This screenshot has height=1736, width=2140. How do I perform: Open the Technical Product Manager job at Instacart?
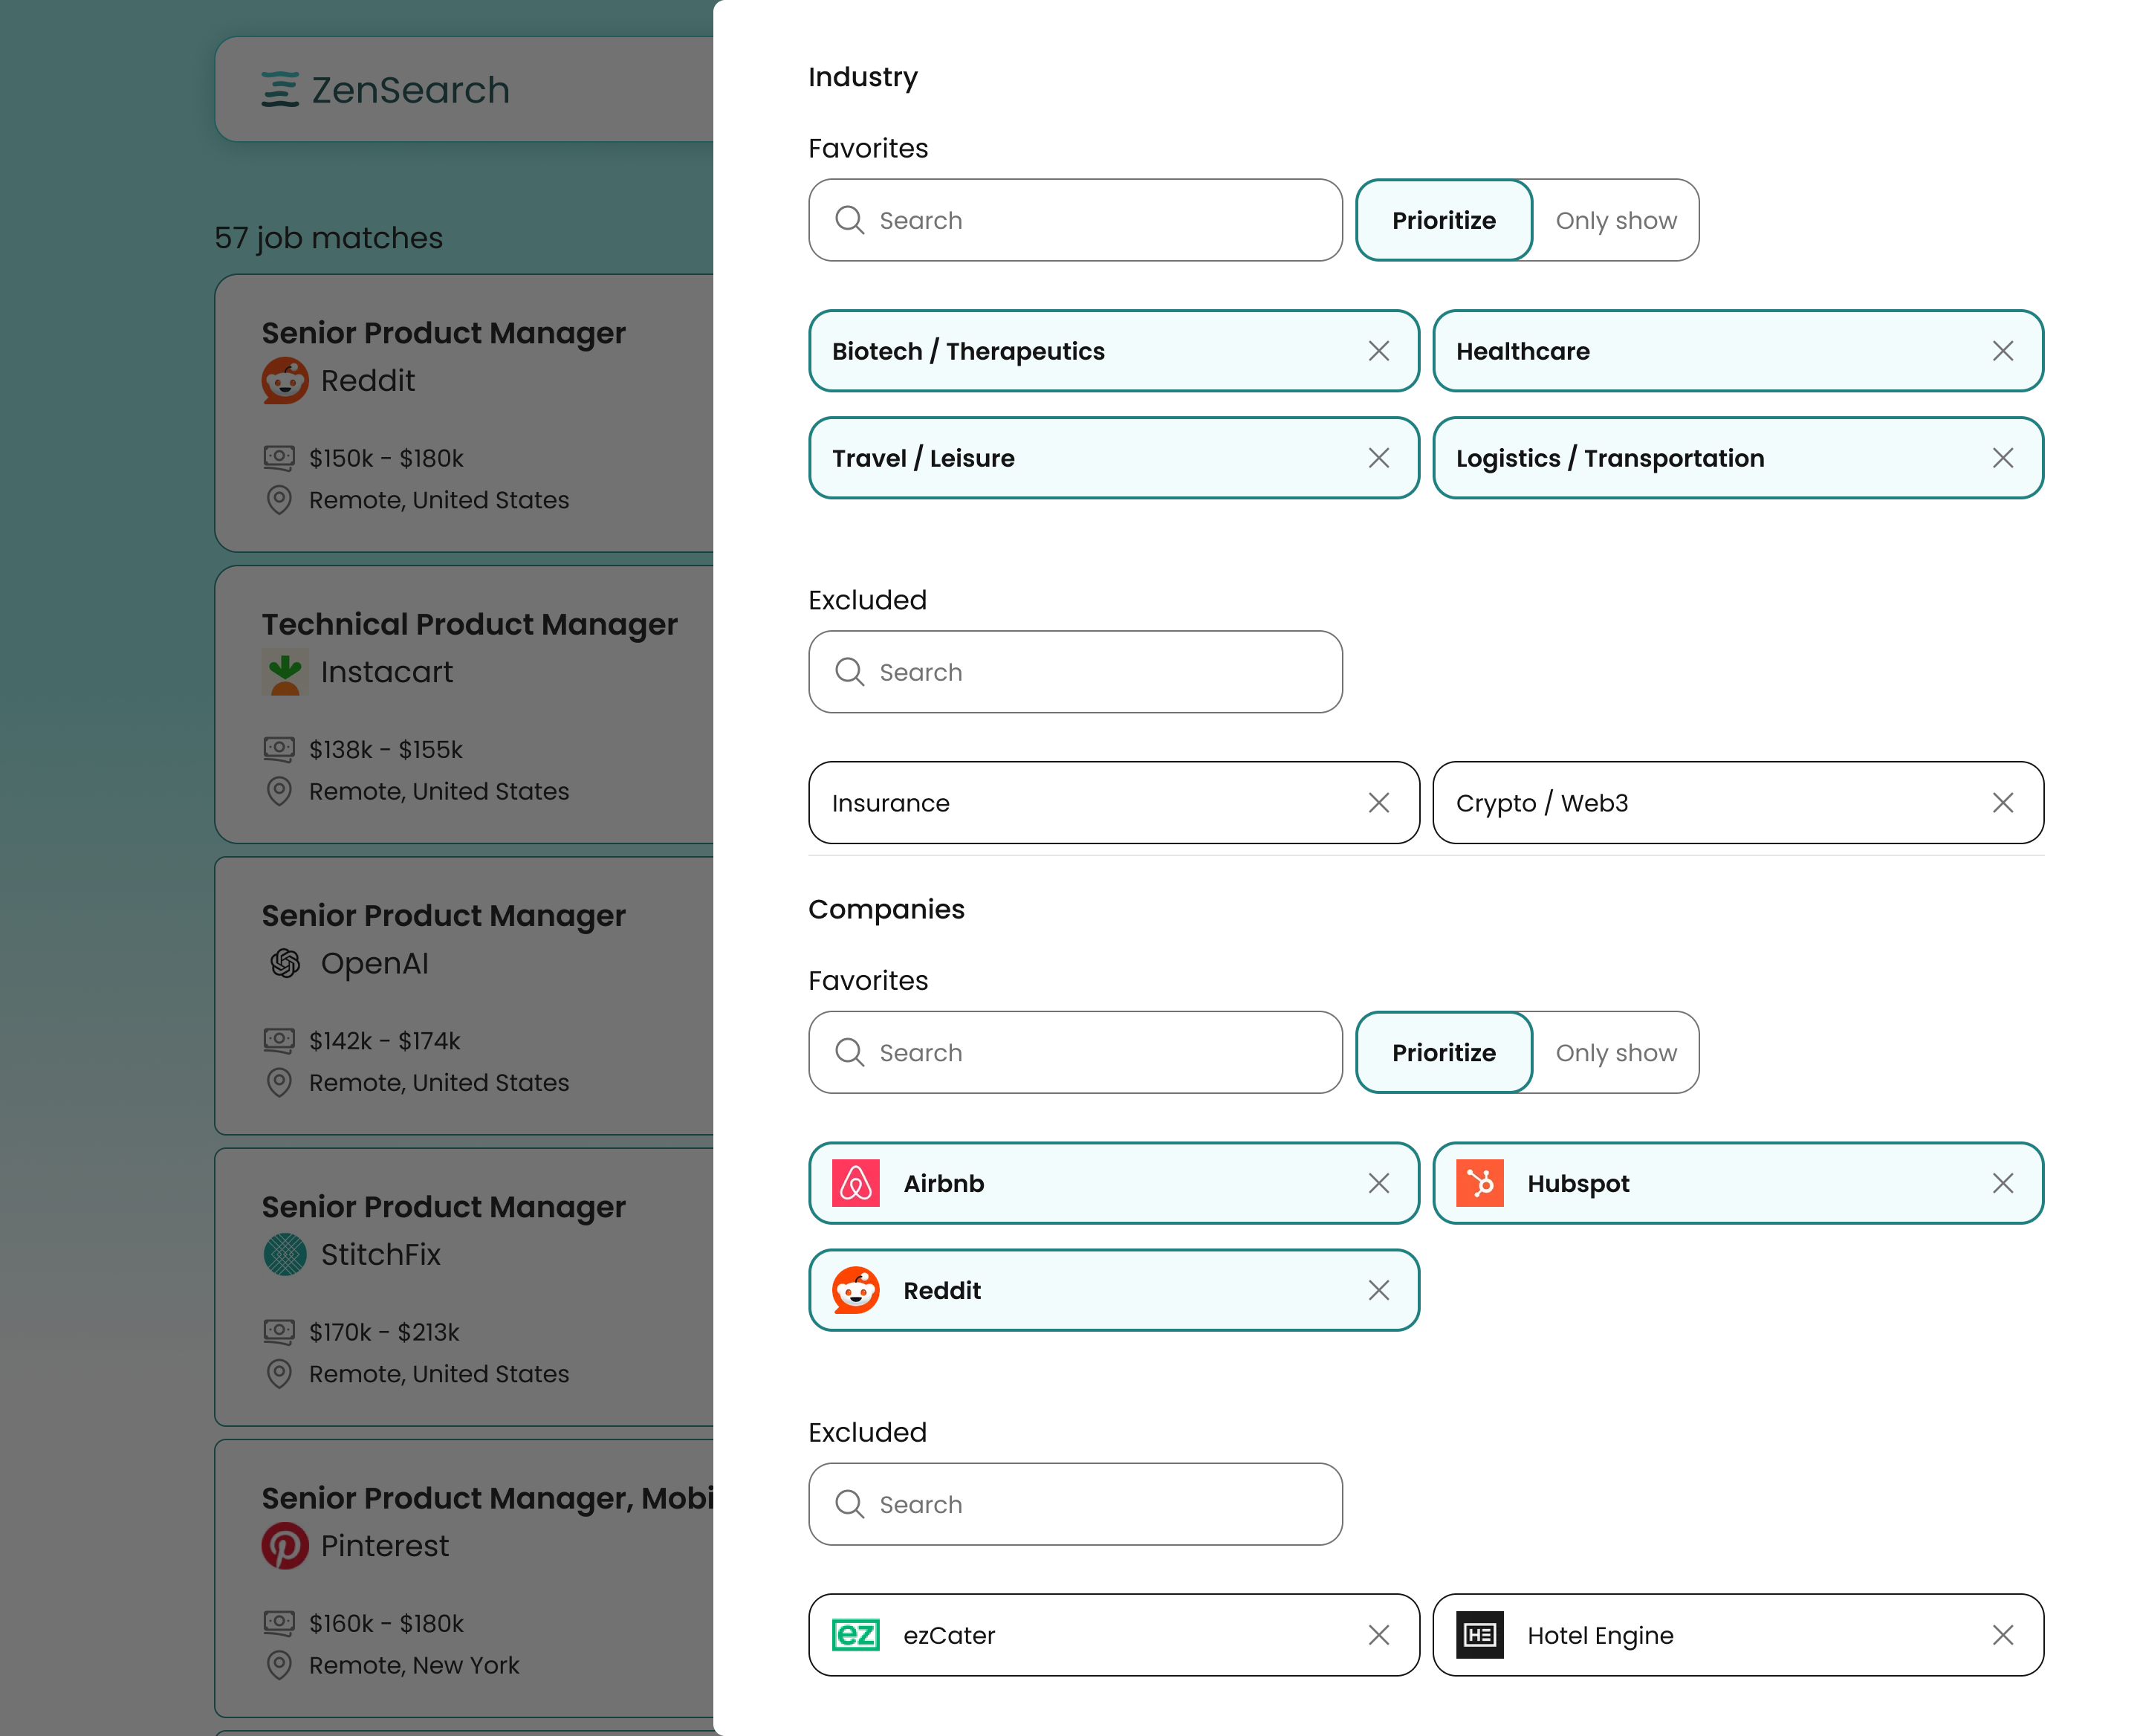pos(465,704)
